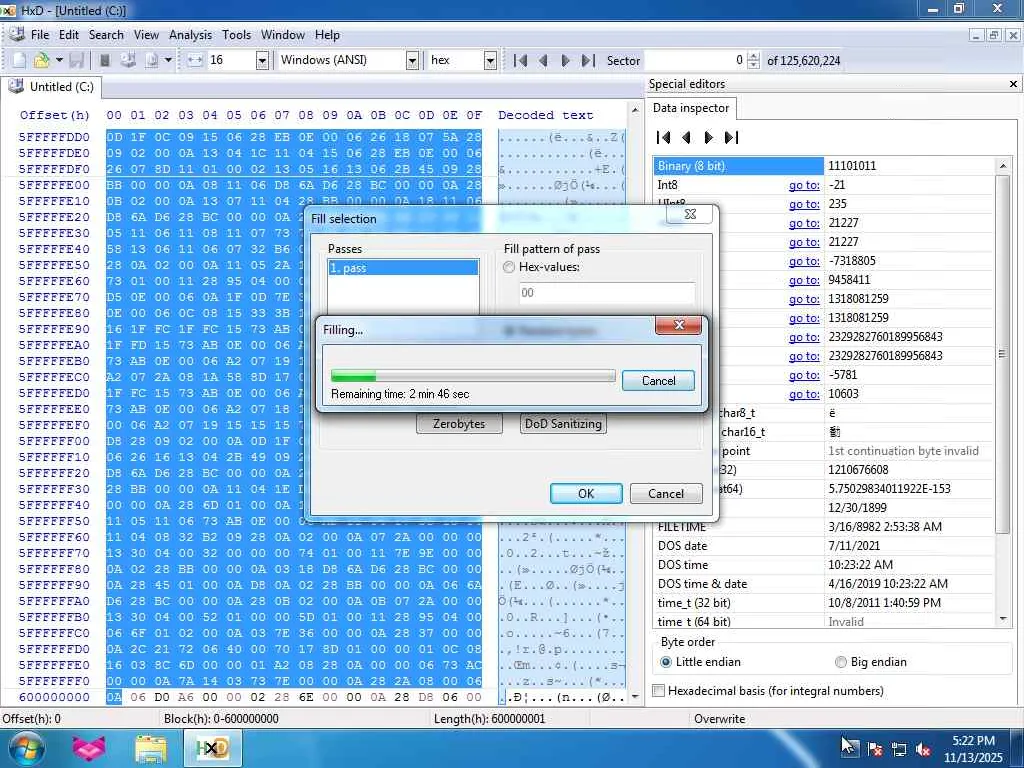The height and width of the screenshot is (768, 1024).
Task: Click the clock showing 5:22 PM
Action: pyautogui.click(x=972, y=741)
